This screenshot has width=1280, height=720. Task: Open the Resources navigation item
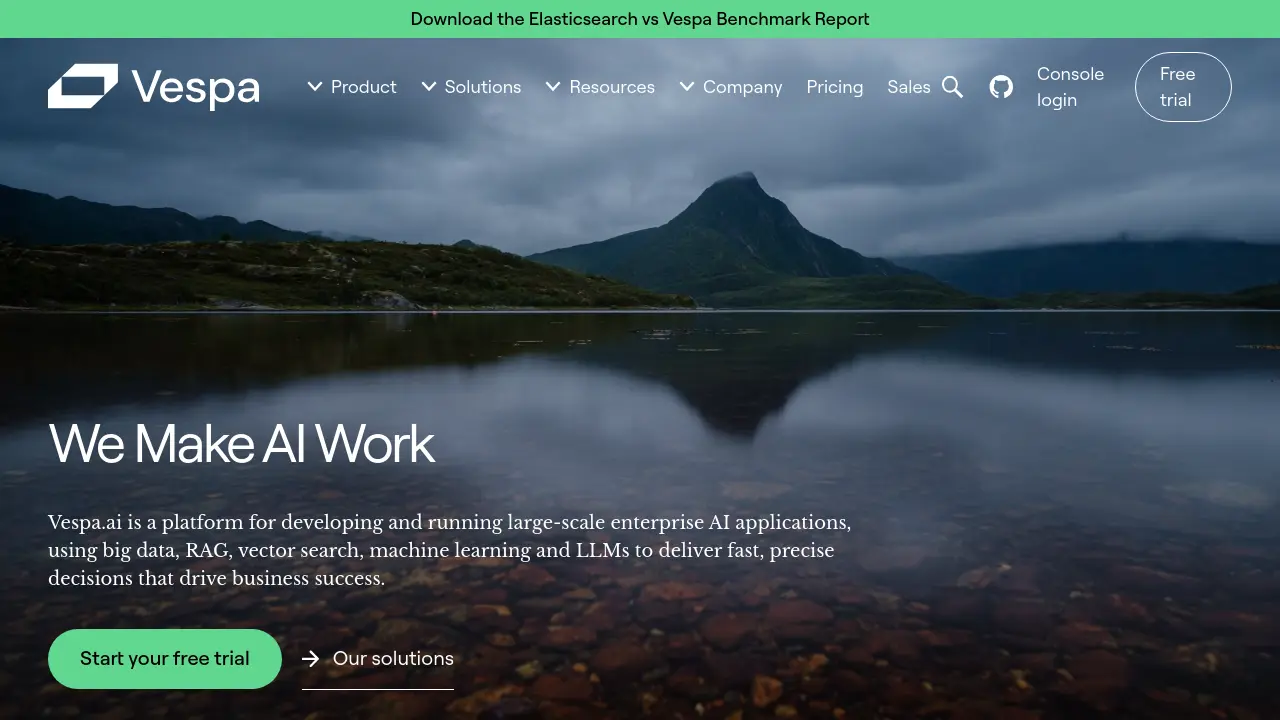click(x=612, y=87)
